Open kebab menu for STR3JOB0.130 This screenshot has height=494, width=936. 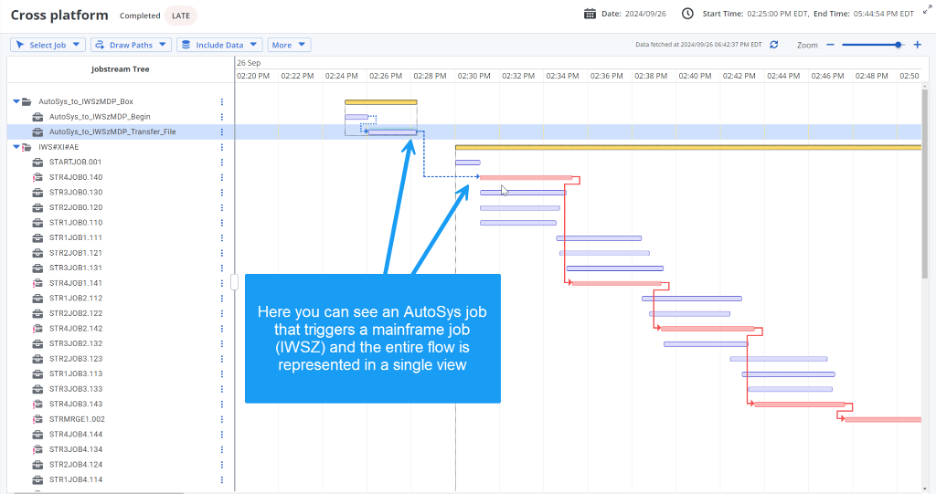pos(221,192)
